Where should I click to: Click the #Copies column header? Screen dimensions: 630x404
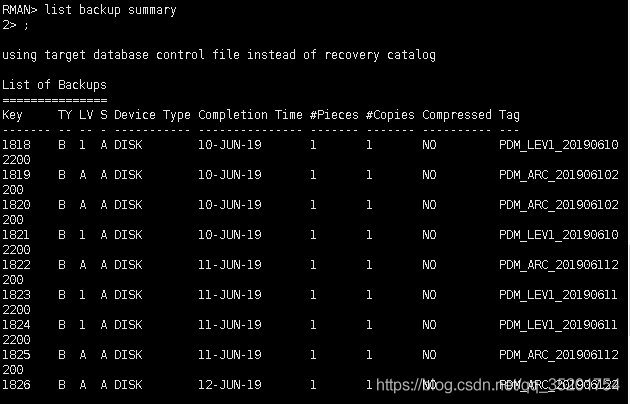tap(390, 115)
